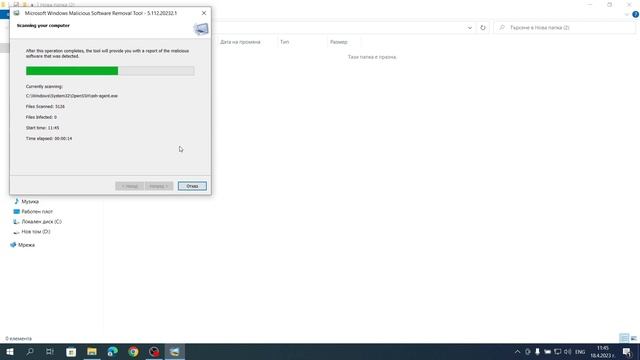640x360 pixels.
Task: Open network settings tray icon
Action: [558, 352]
